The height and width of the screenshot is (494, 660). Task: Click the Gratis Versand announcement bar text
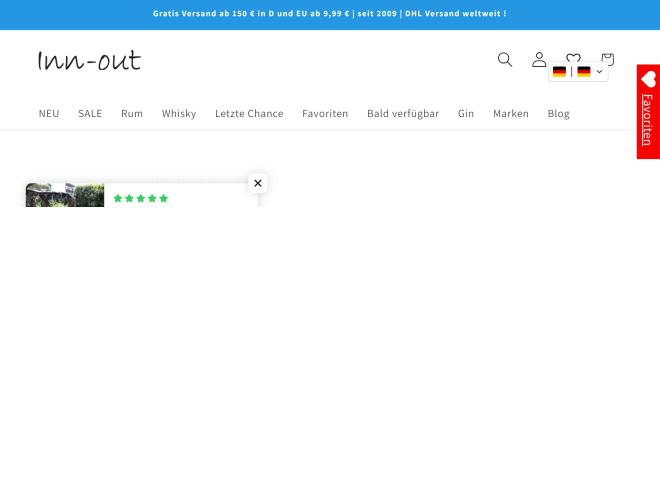(x=330, y=13)
